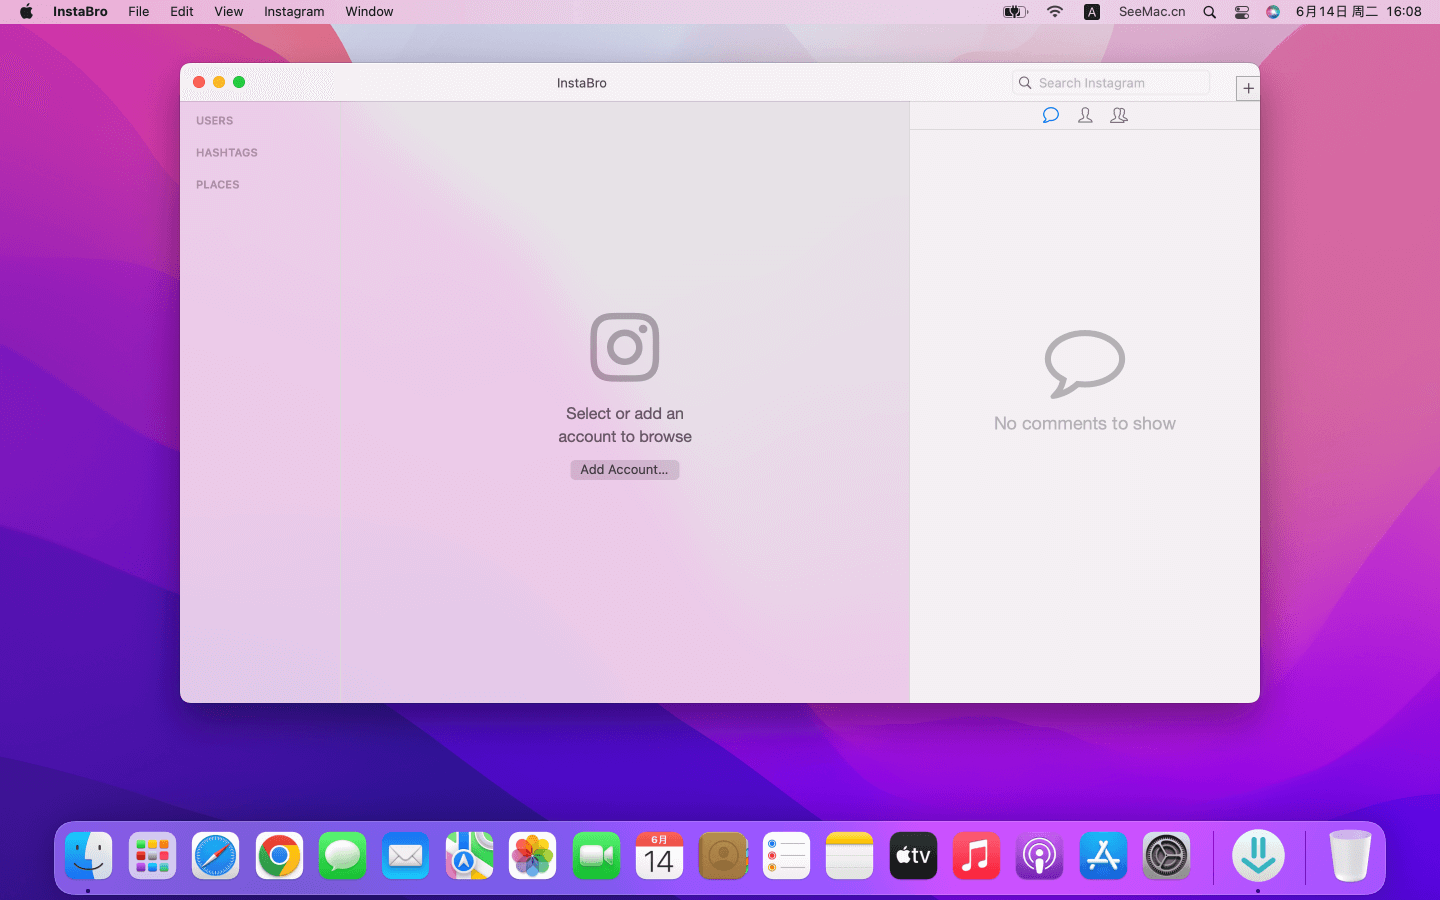
Task: Click the Instagram camera logo placeholder
Action: (625, 347)
